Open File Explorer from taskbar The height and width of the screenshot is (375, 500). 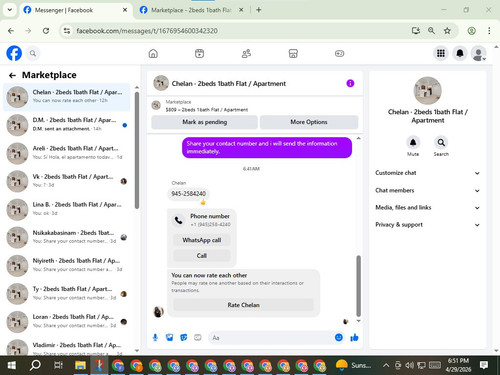tap(80, 365)
